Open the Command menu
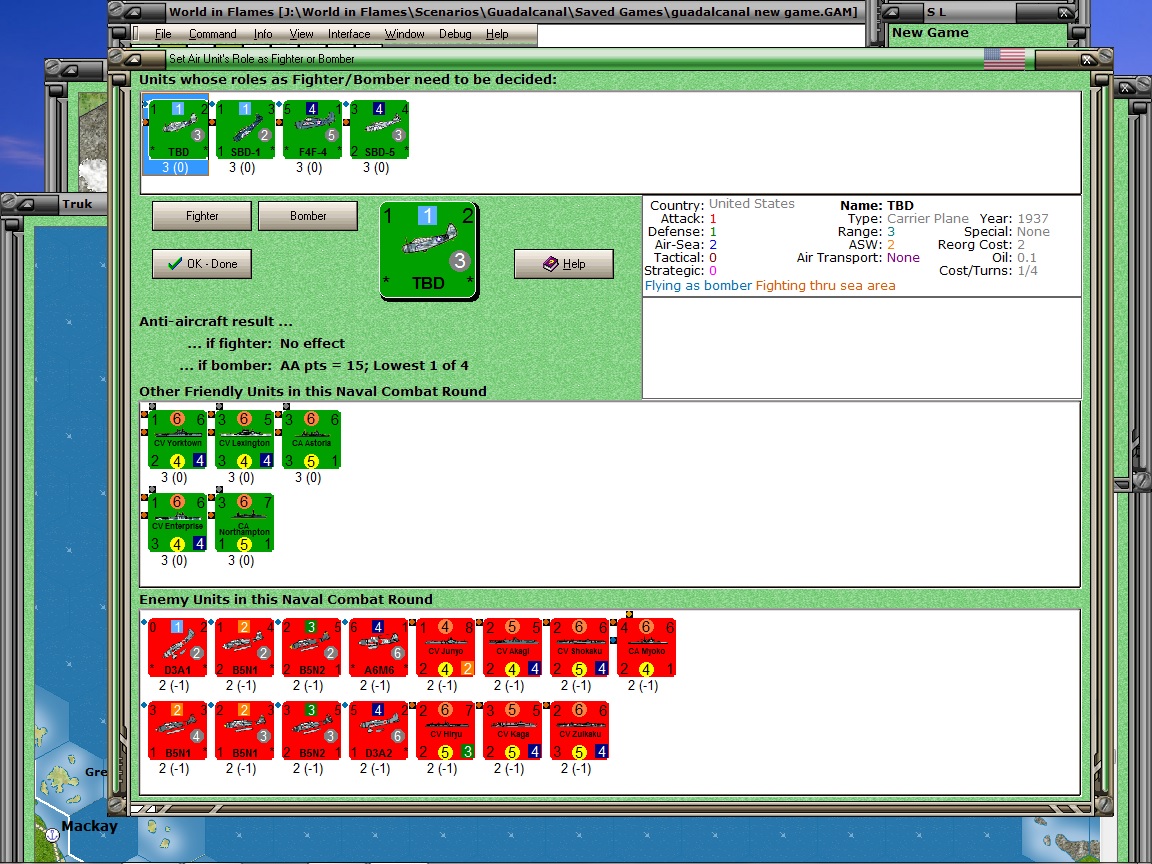 tap(212, 34)
